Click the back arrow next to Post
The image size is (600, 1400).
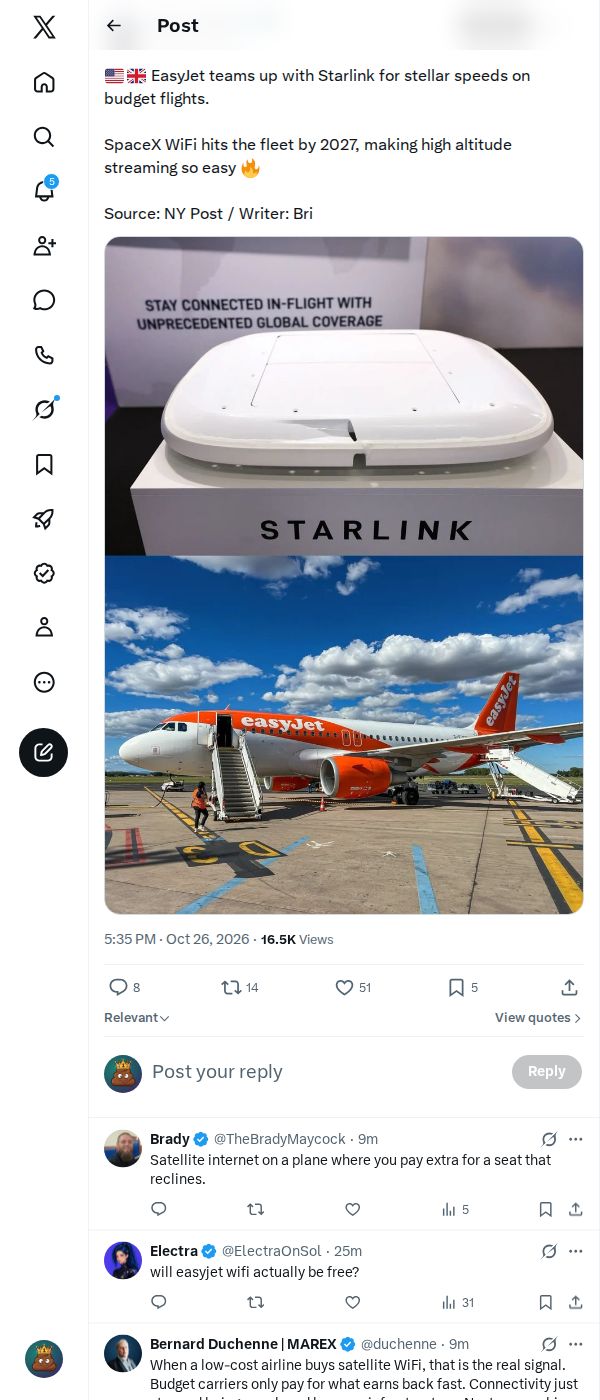(x=114, y=26)
